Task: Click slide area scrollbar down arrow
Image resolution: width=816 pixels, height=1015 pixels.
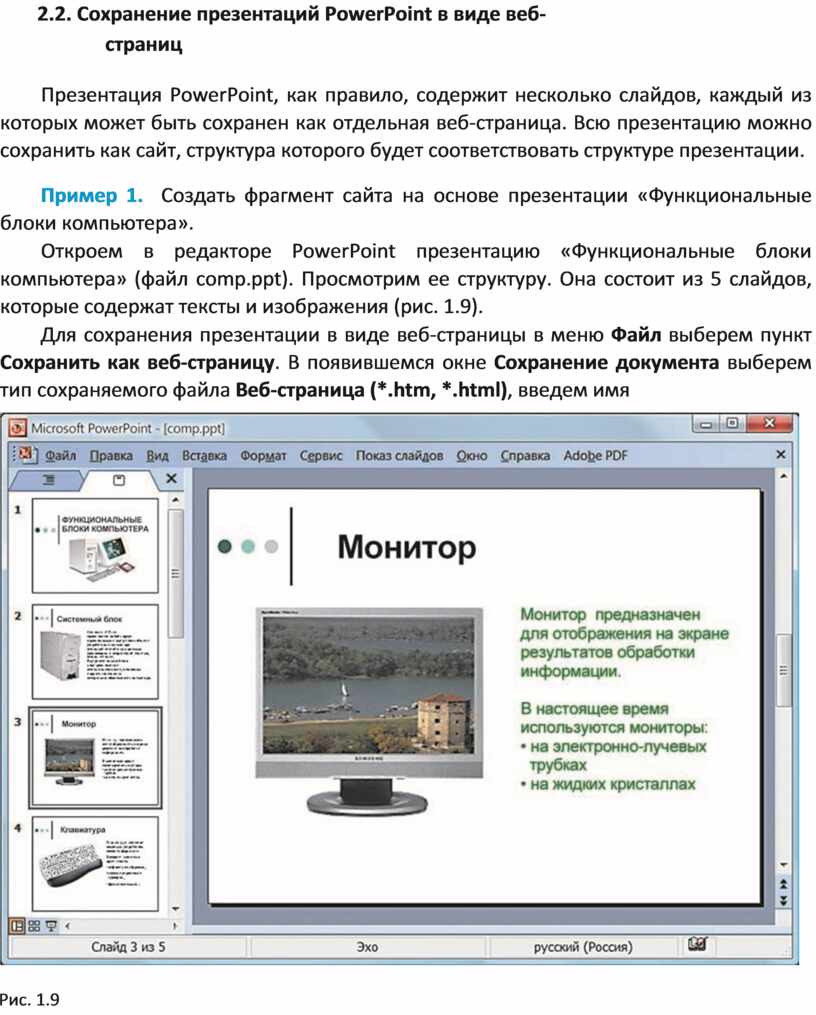Action: pyautogui.click(x=784, y=865)
